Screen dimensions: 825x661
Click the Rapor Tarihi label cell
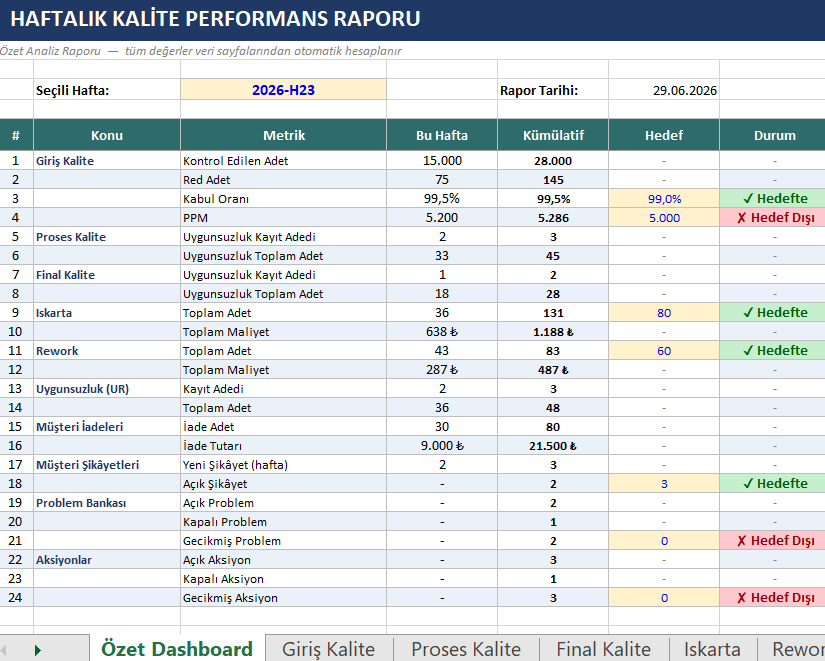[553, 89]
